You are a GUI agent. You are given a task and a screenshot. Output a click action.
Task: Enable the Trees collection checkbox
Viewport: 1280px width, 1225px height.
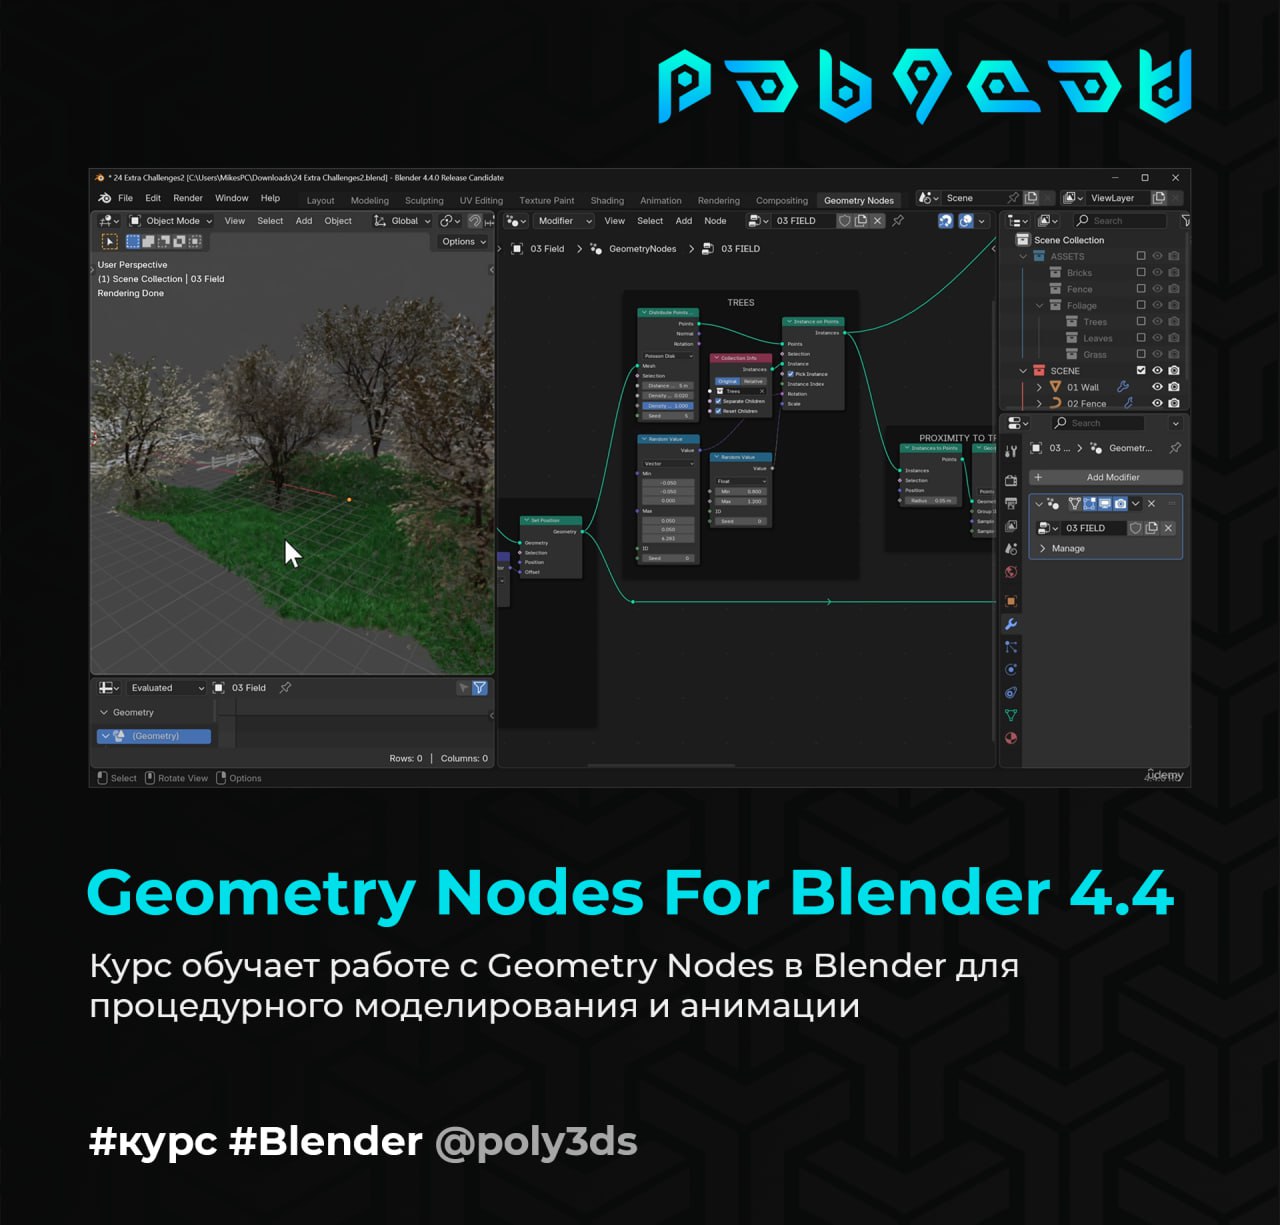[x=1141, y=322]
